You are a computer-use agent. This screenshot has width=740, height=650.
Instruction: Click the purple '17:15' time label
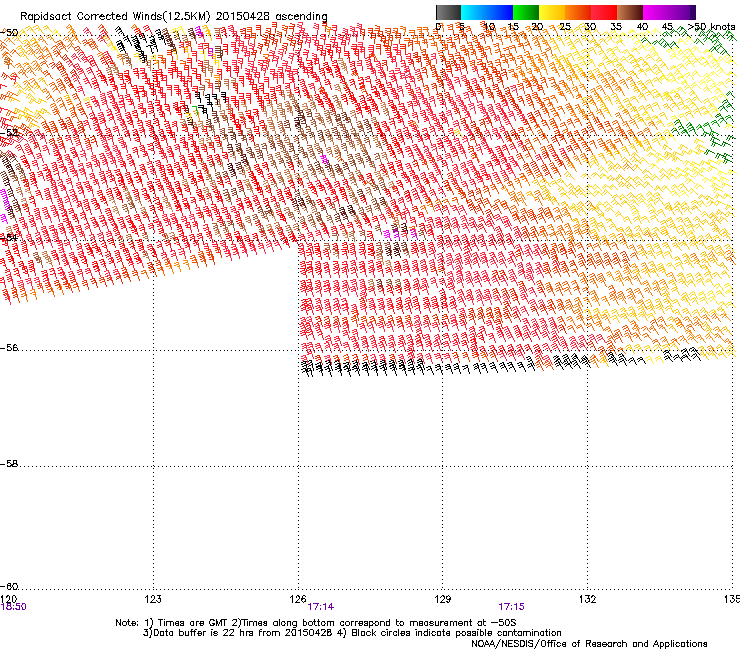[x=512, y=607]
